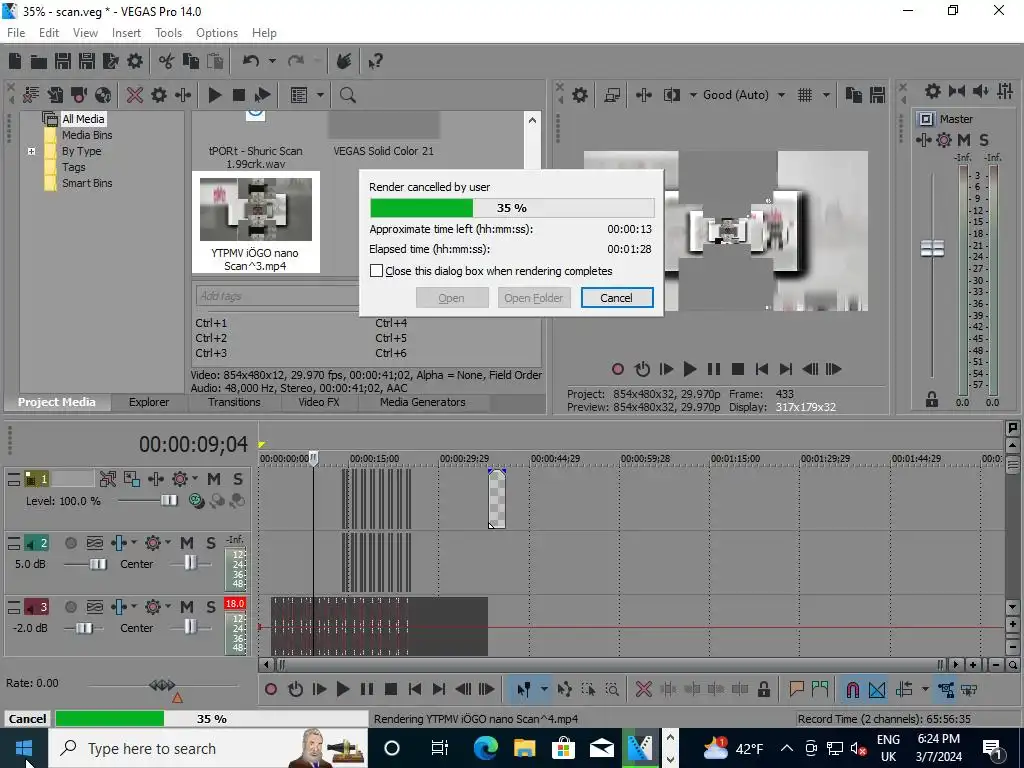Click the Cut scissors icon in toolbar
The image size is (1024, 768).
coord(167,61)
